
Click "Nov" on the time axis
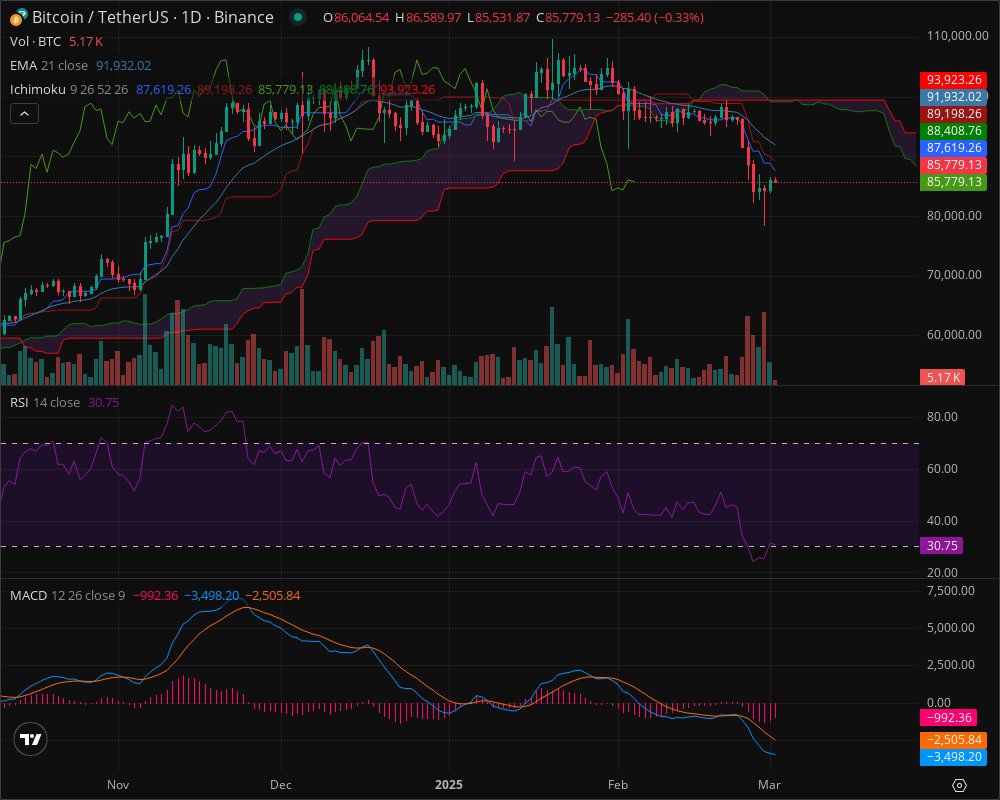pos(117,785)
